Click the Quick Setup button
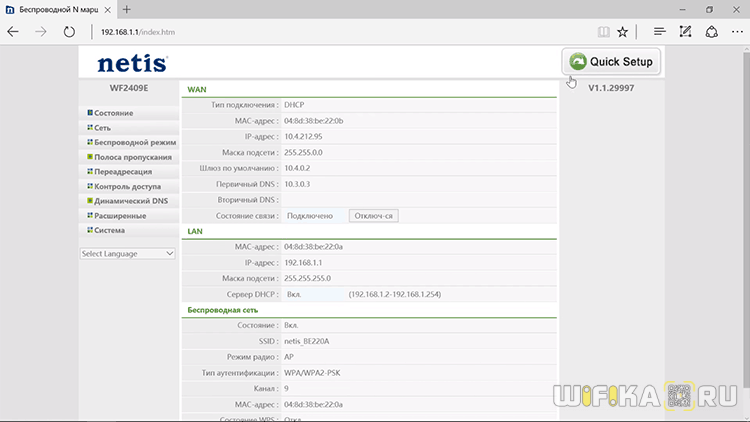Viewport: 750px width, 422px height. (611, 62)
